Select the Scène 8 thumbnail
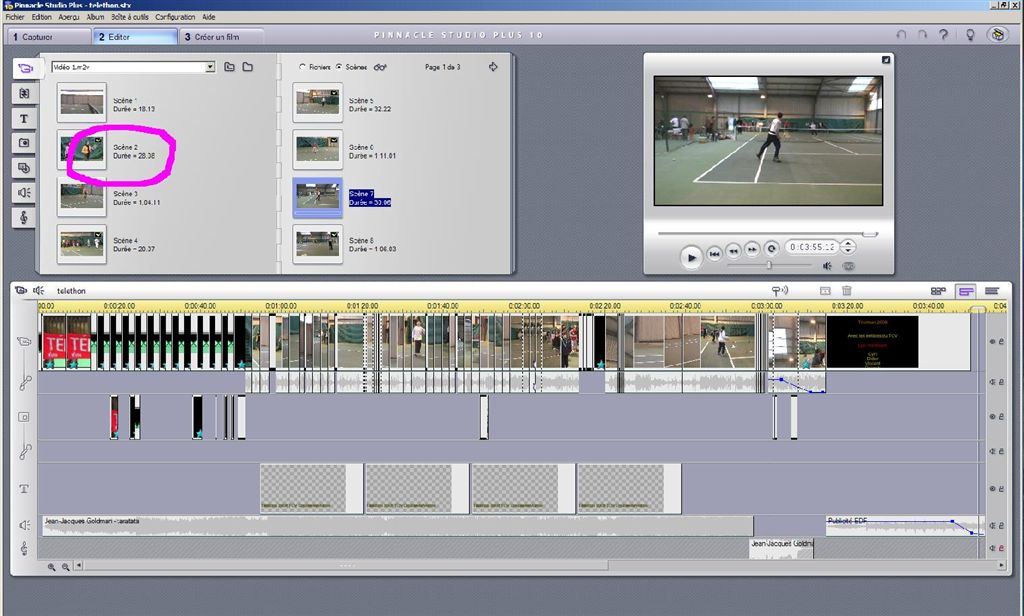The height and width of the screenshot is (616, 1024). click(x=317, y=244)
